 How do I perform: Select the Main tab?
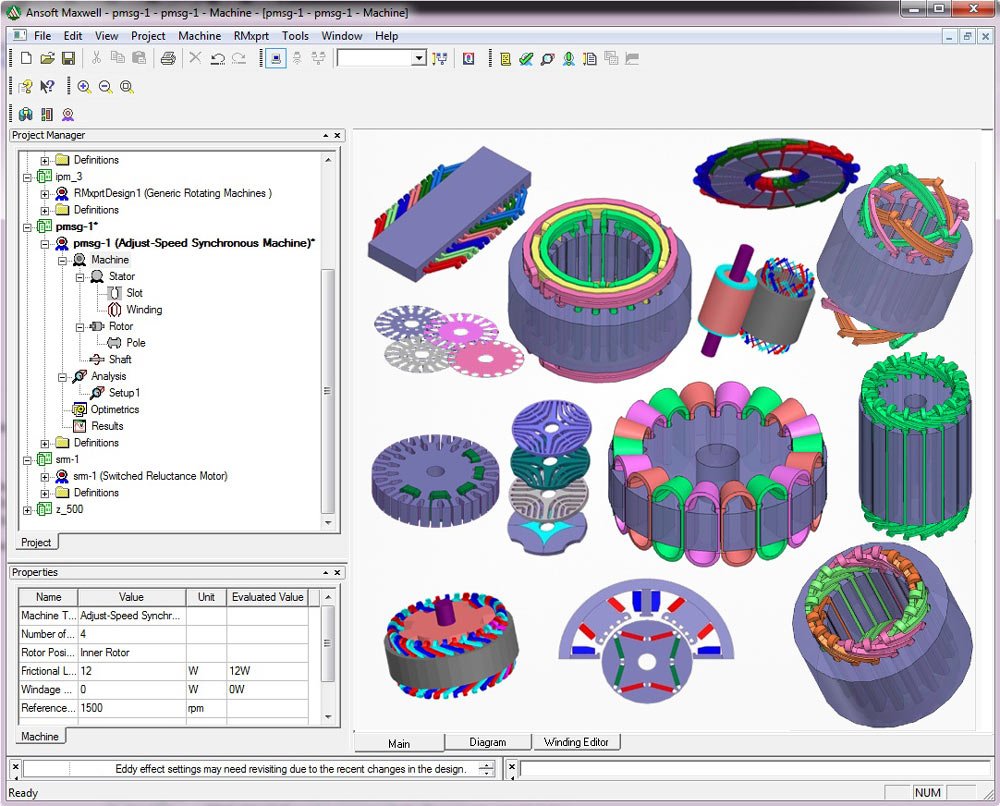(x=399, y=743)
